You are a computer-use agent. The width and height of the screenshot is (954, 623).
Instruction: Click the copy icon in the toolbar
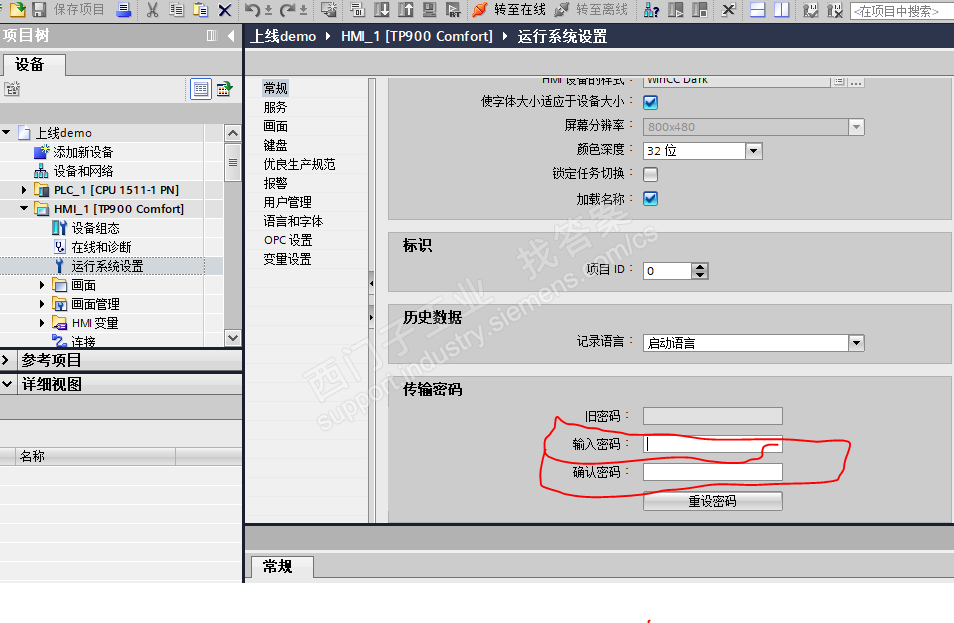click(176, 9)
